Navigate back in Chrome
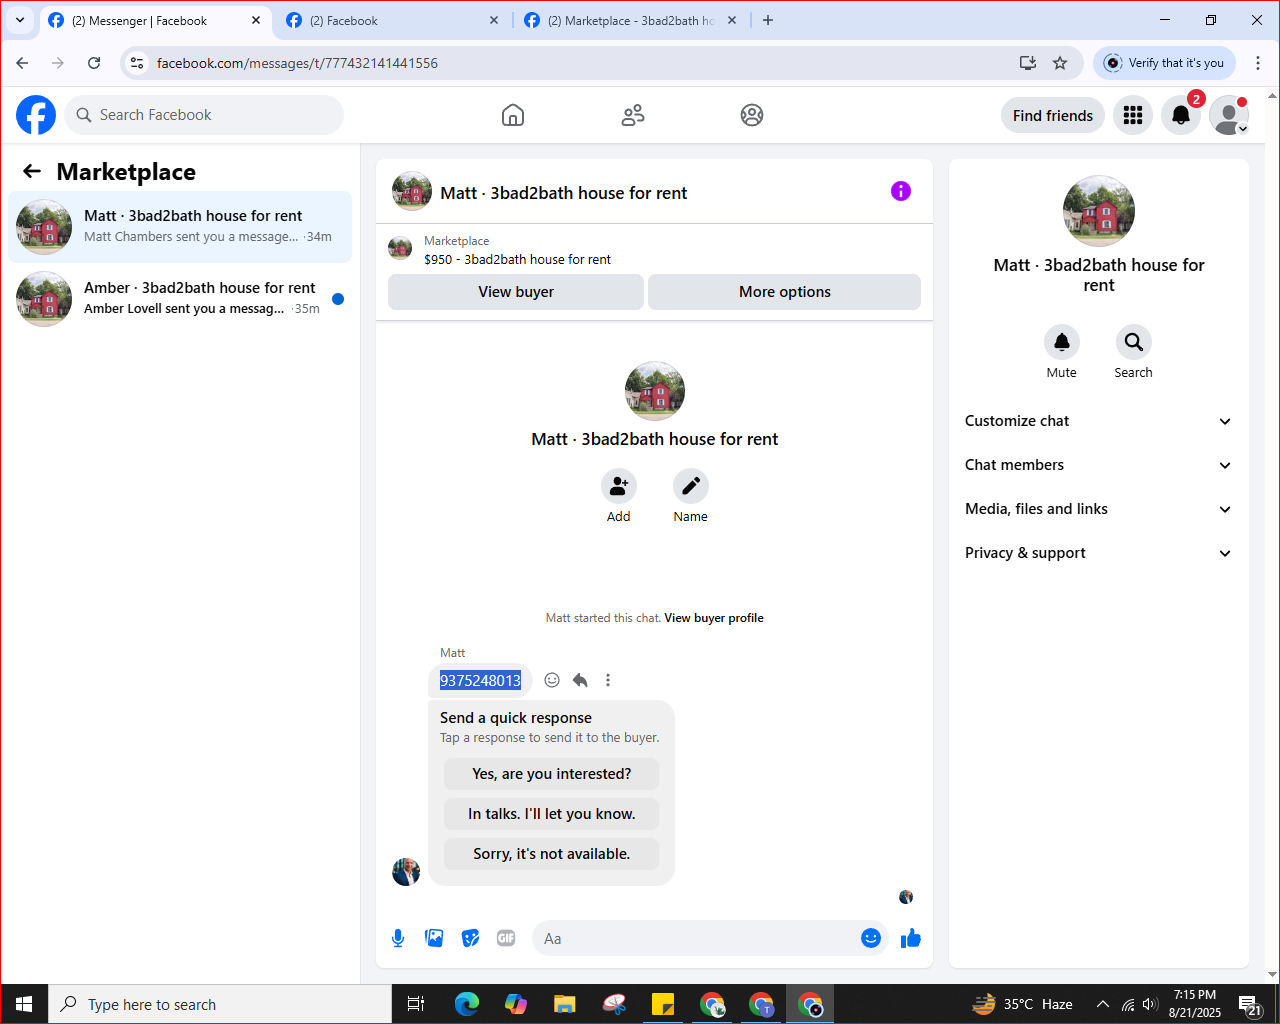 click(x=22, y=63)
